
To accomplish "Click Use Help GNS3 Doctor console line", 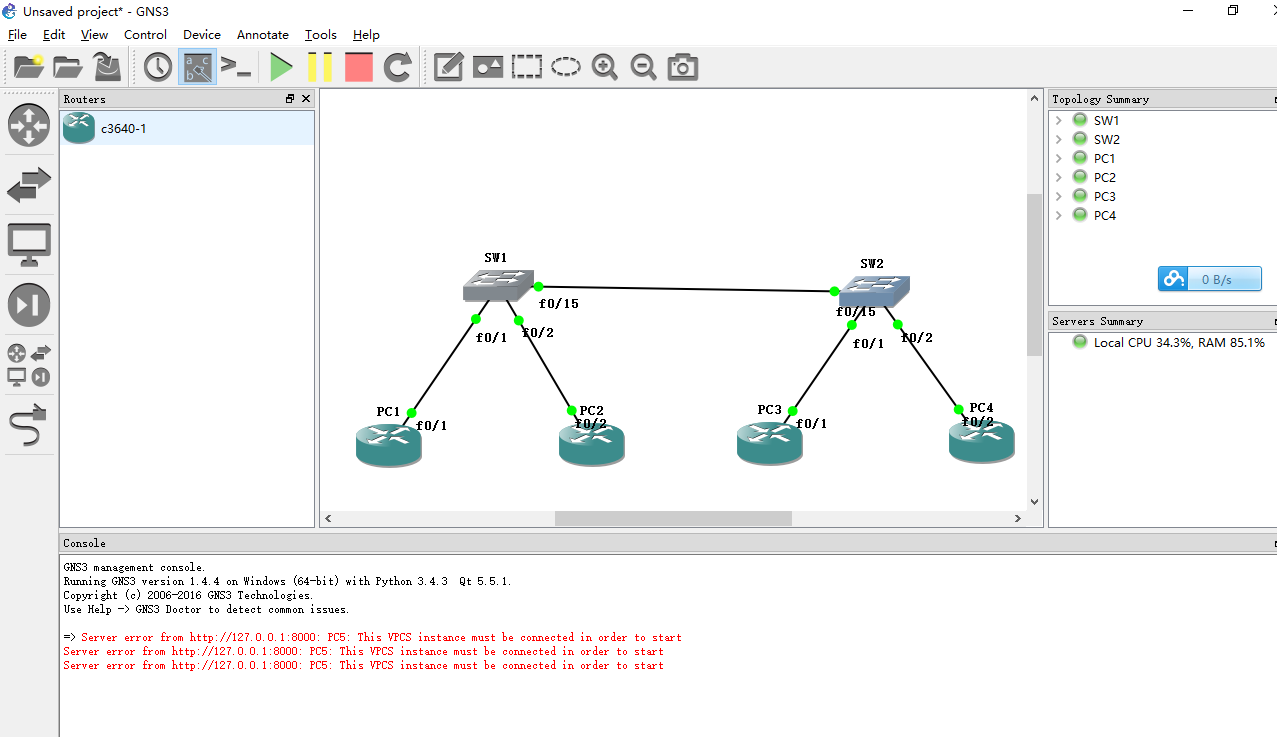I will (206, 609).
